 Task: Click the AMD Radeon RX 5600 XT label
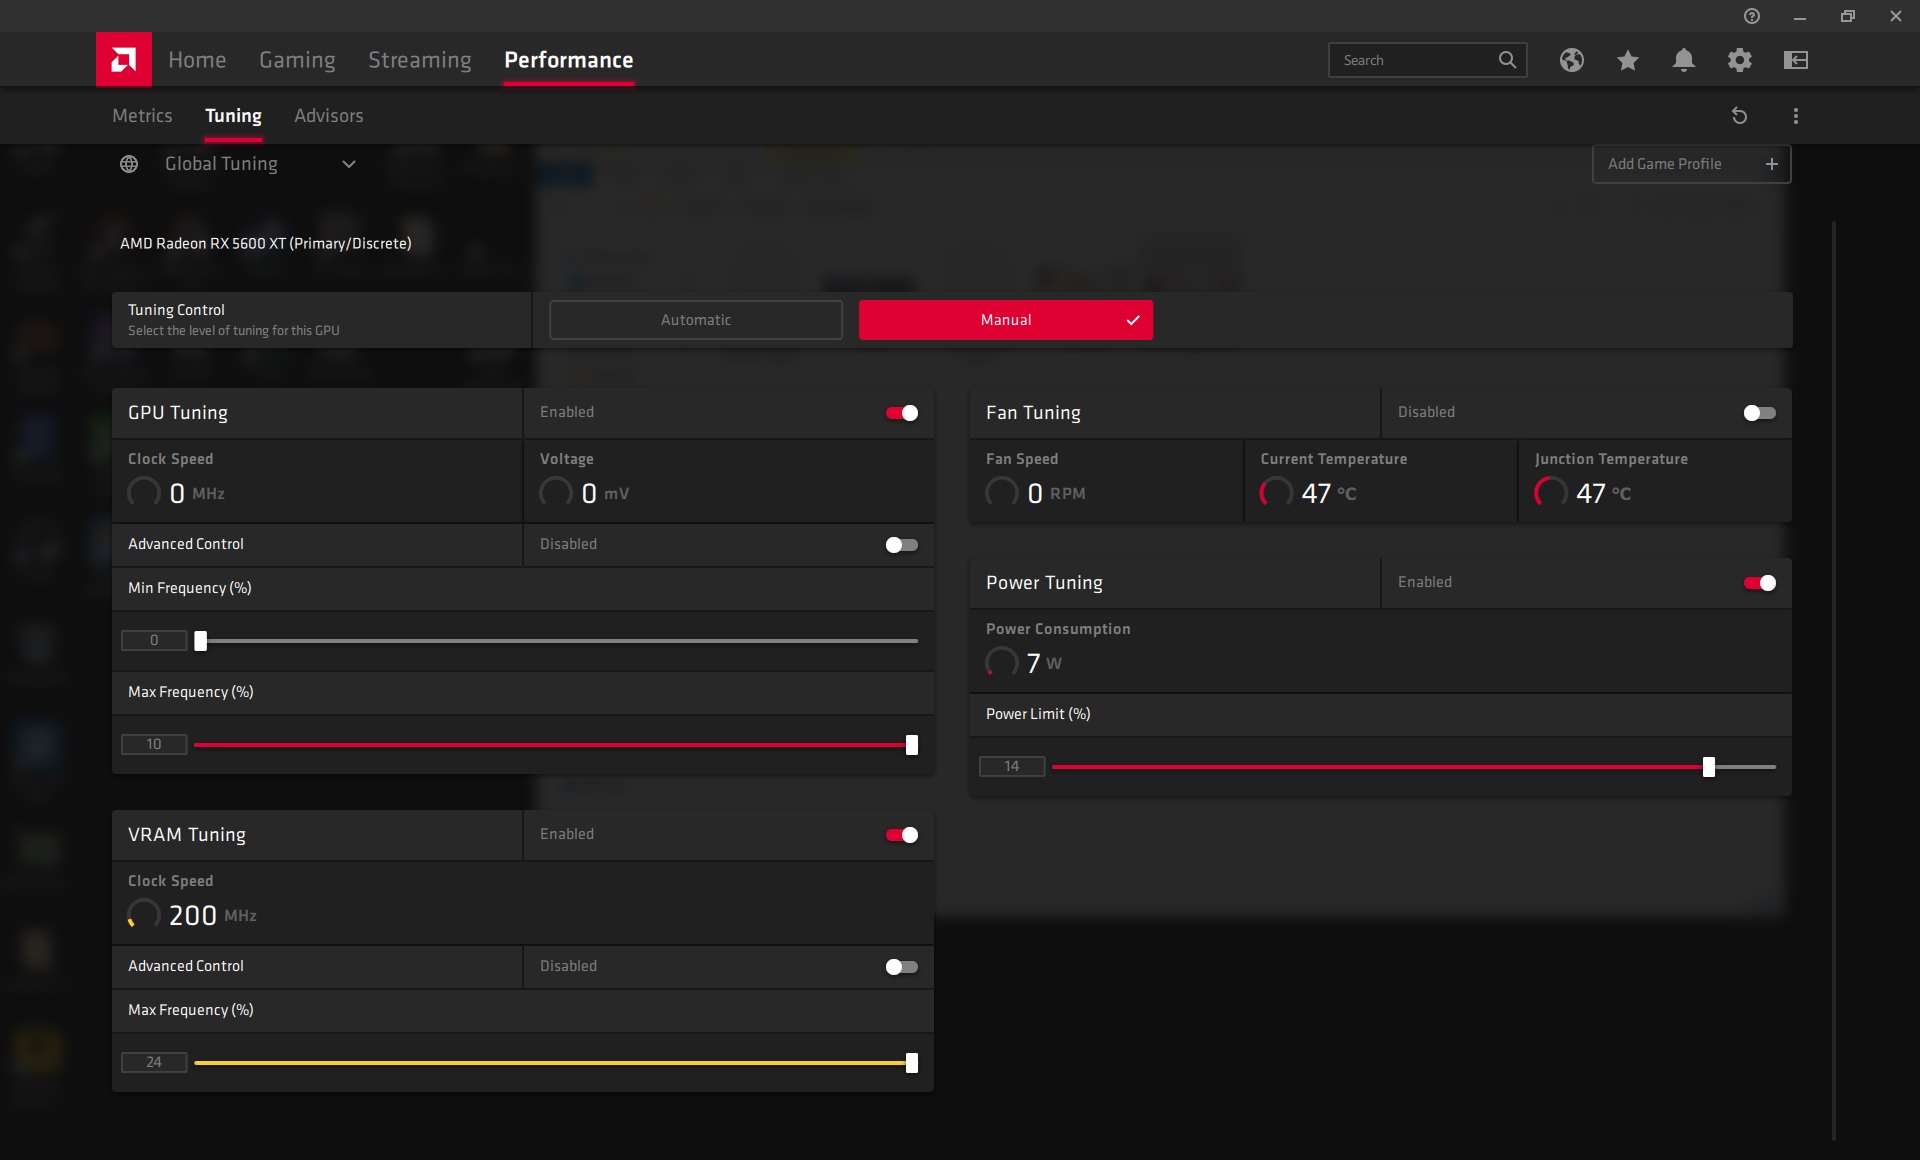point(266,243)
